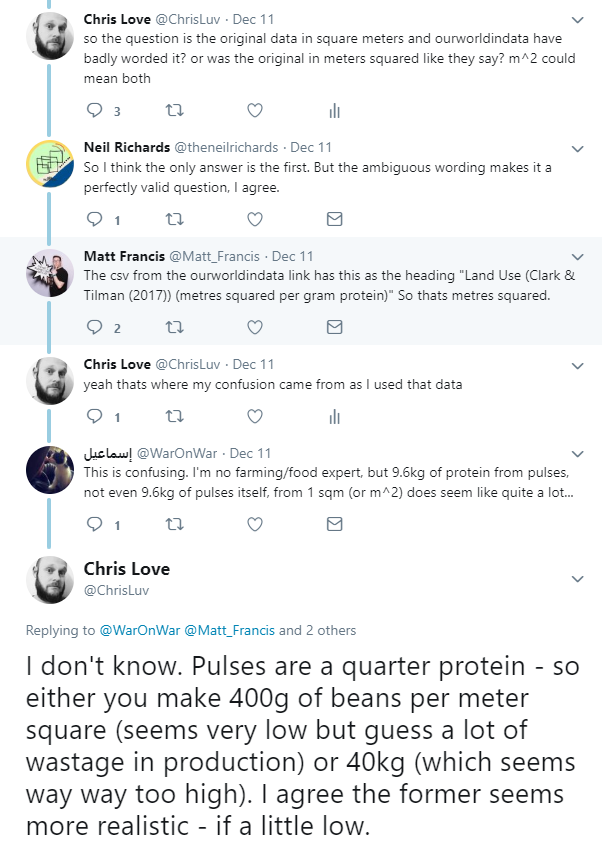Screen dimensions: 602x849
Task: Like Chris Love's top tweet
Action: click(x=255, y=110)
